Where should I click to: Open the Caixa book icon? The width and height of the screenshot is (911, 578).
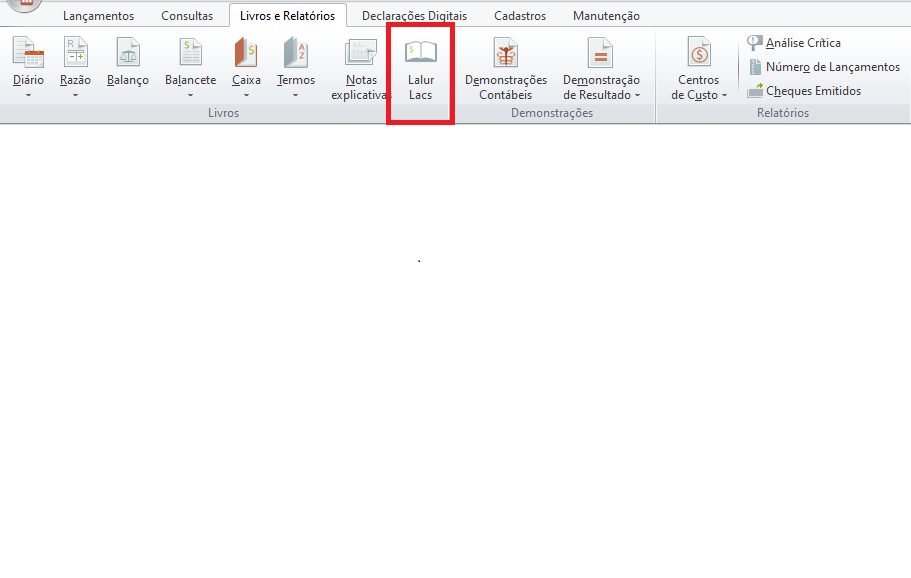(x=246, y=52)
